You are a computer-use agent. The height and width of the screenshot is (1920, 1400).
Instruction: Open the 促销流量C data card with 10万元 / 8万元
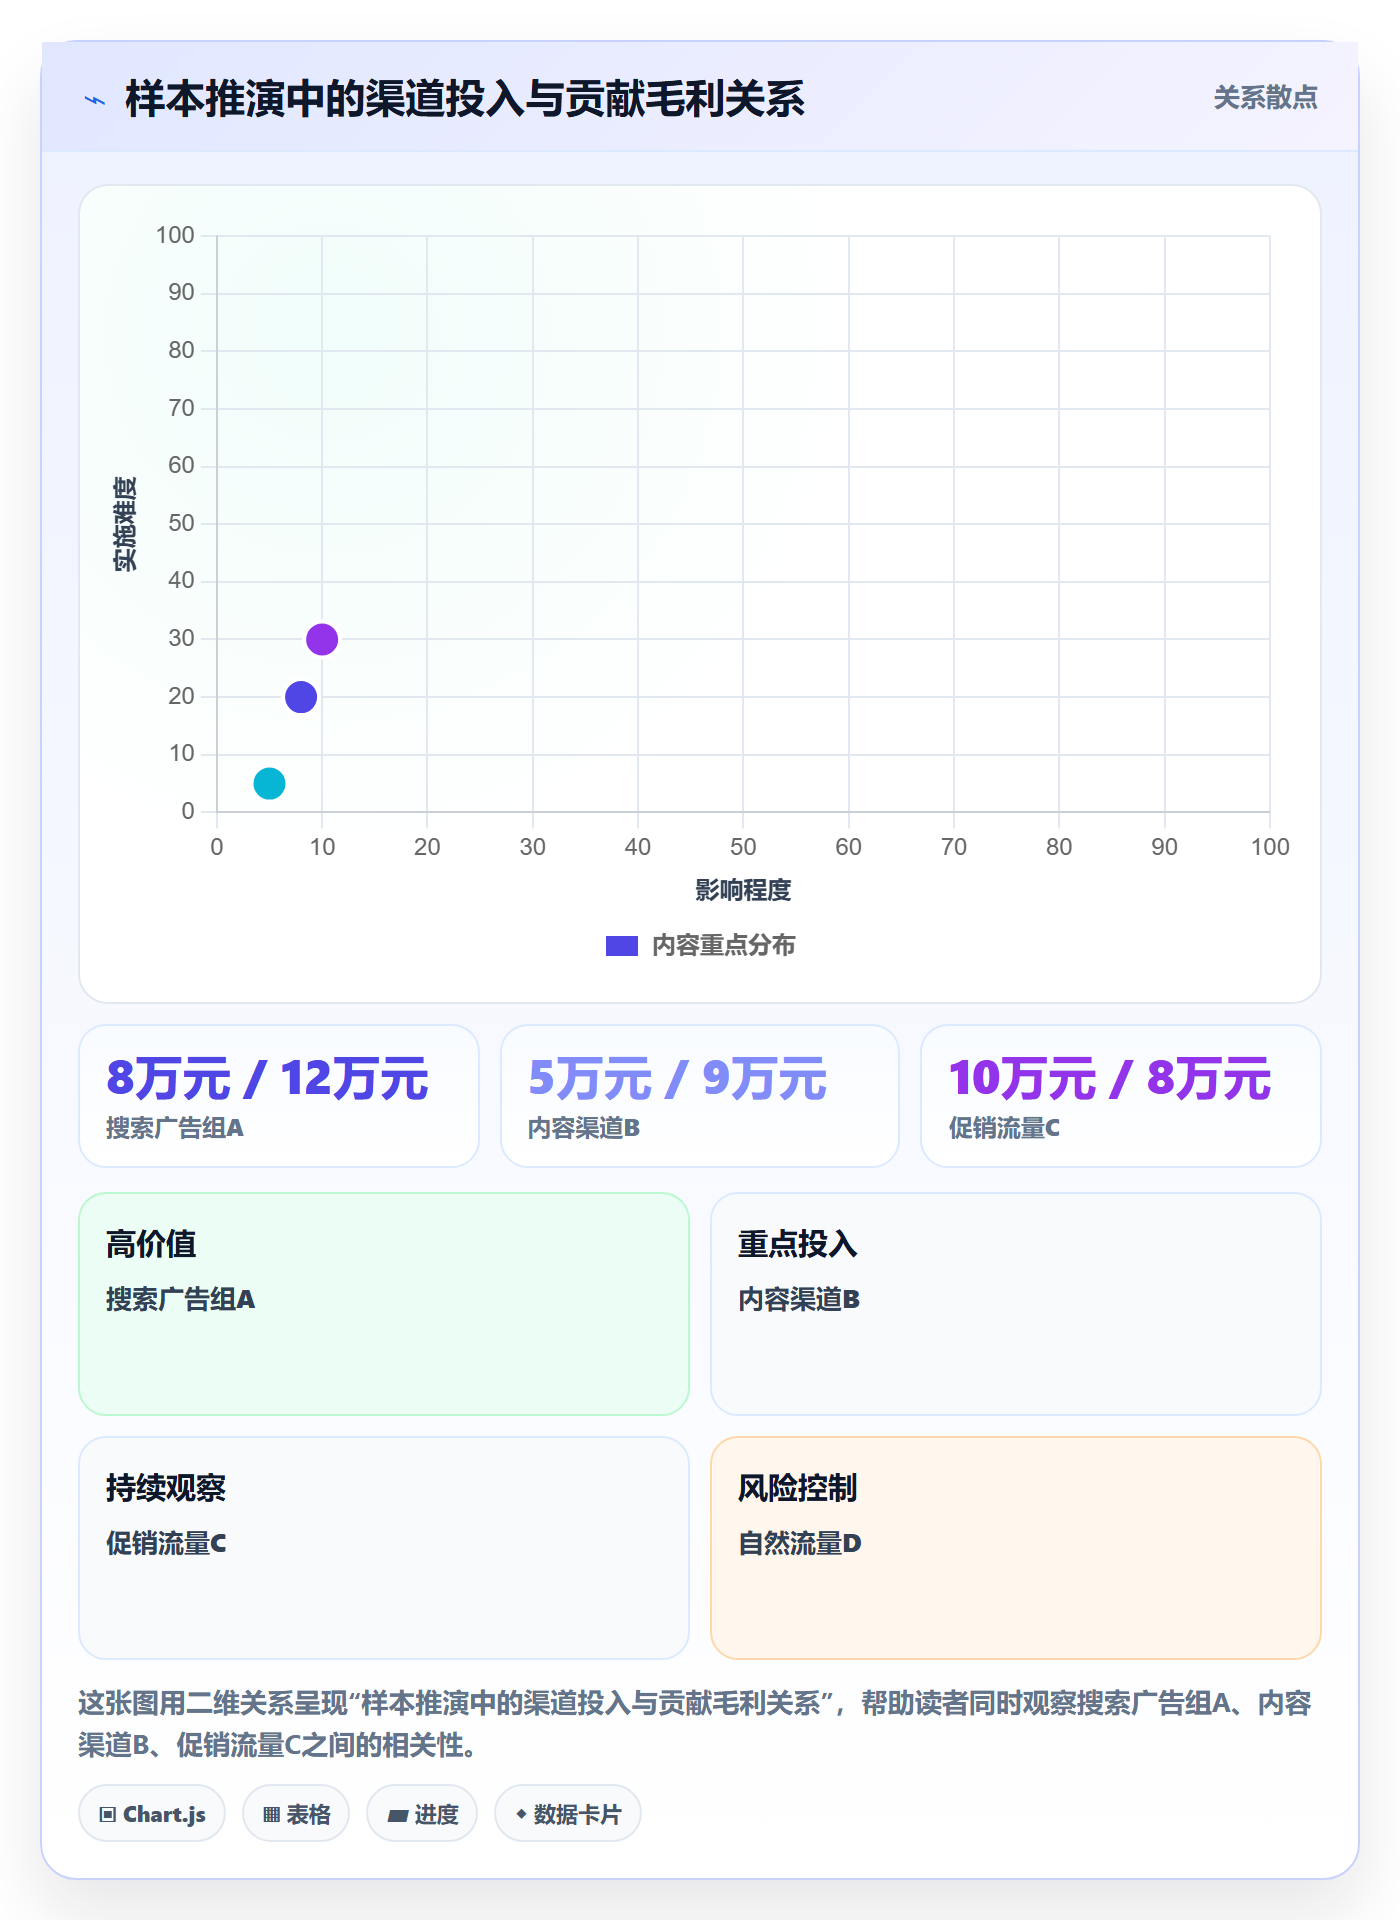pos(1121,1096)
